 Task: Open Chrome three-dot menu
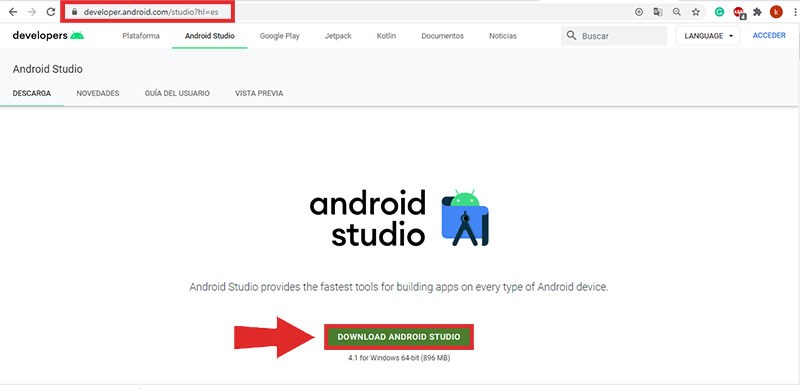tap(794, 12)
